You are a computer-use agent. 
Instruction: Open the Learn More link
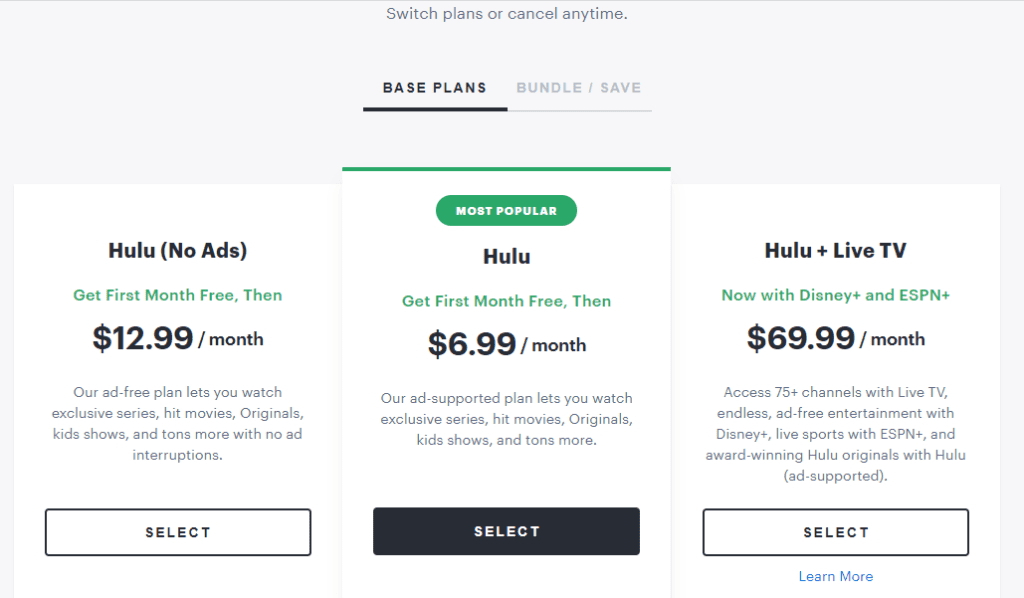(x=835, y=576)
